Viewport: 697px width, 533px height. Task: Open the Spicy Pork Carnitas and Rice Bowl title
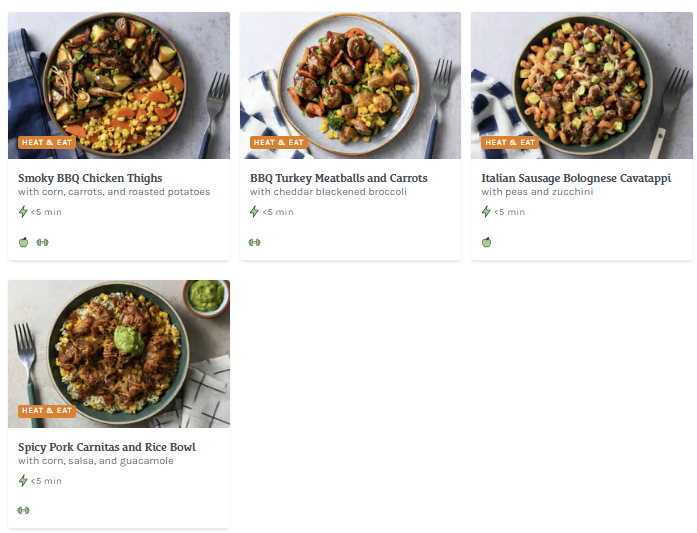point(107,447)
